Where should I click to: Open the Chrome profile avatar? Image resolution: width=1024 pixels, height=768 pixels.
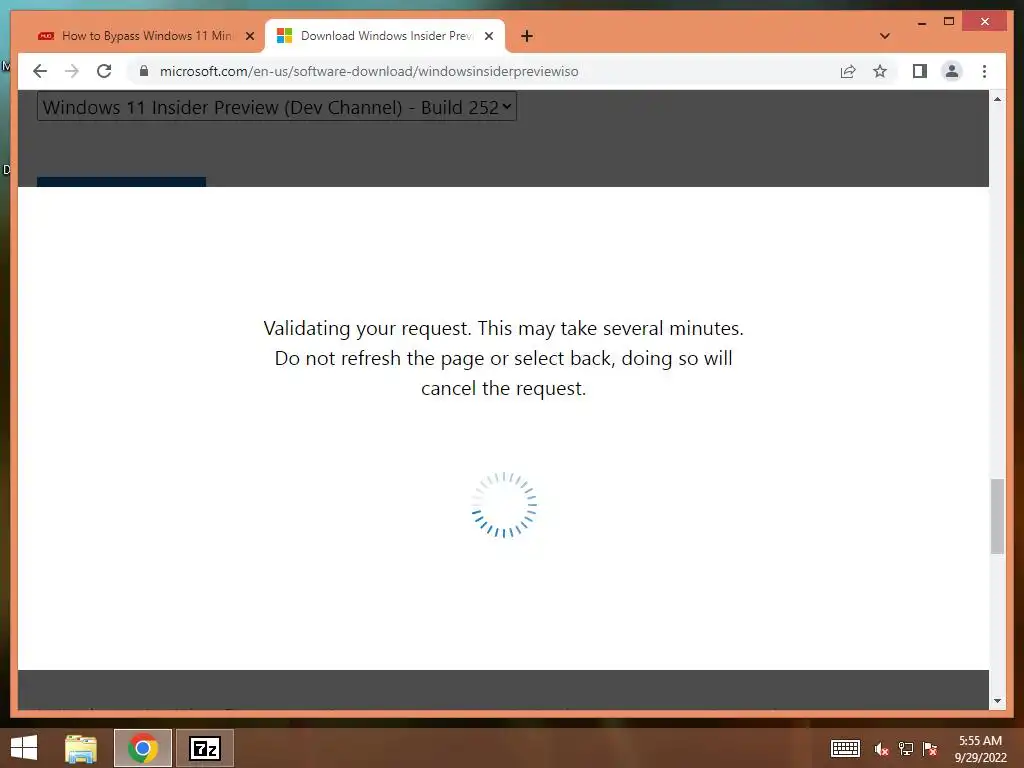pyautogui.click(x=952, y=71)
